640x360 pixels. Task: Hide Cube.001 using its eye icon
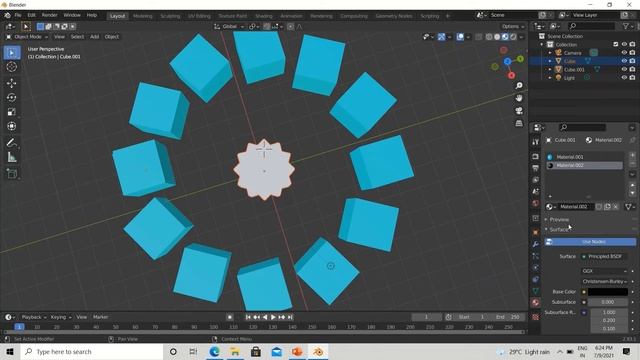(624, 69)
